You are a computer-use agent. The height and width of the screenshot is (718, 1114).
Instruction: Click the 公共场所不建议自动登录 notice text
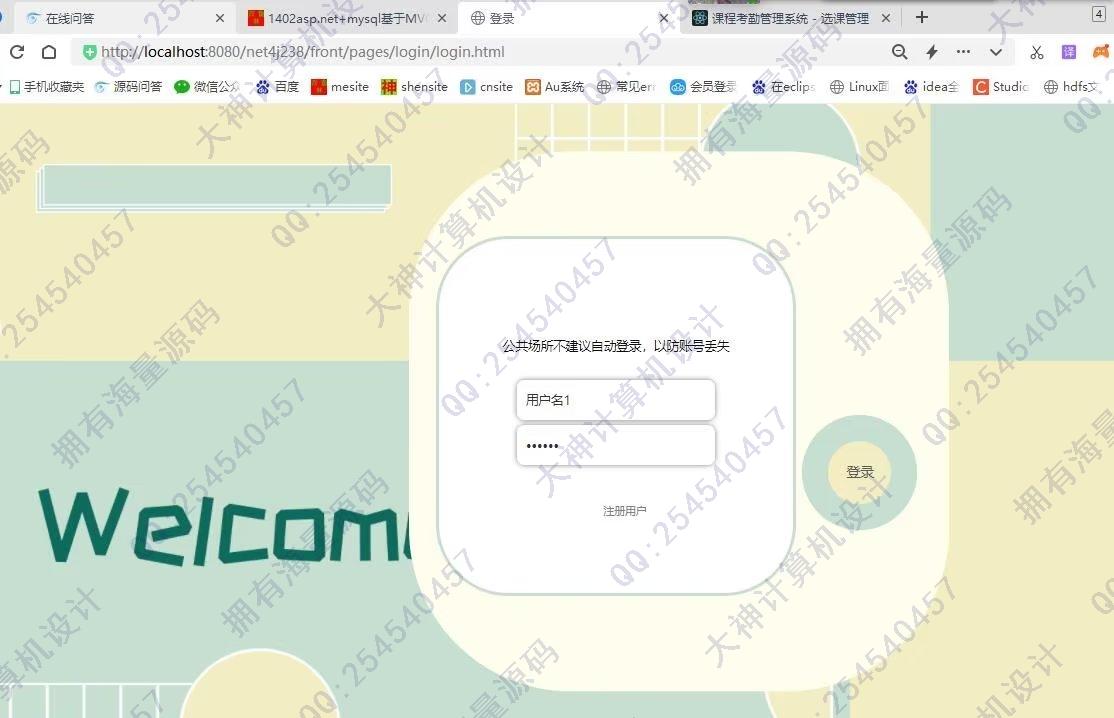point(616,346)
